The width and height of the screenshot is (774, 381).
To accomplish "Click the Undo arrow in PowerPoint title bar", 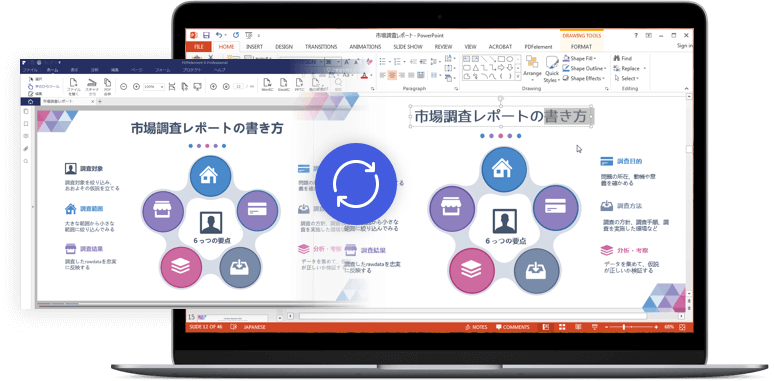I will pos(219,36).
